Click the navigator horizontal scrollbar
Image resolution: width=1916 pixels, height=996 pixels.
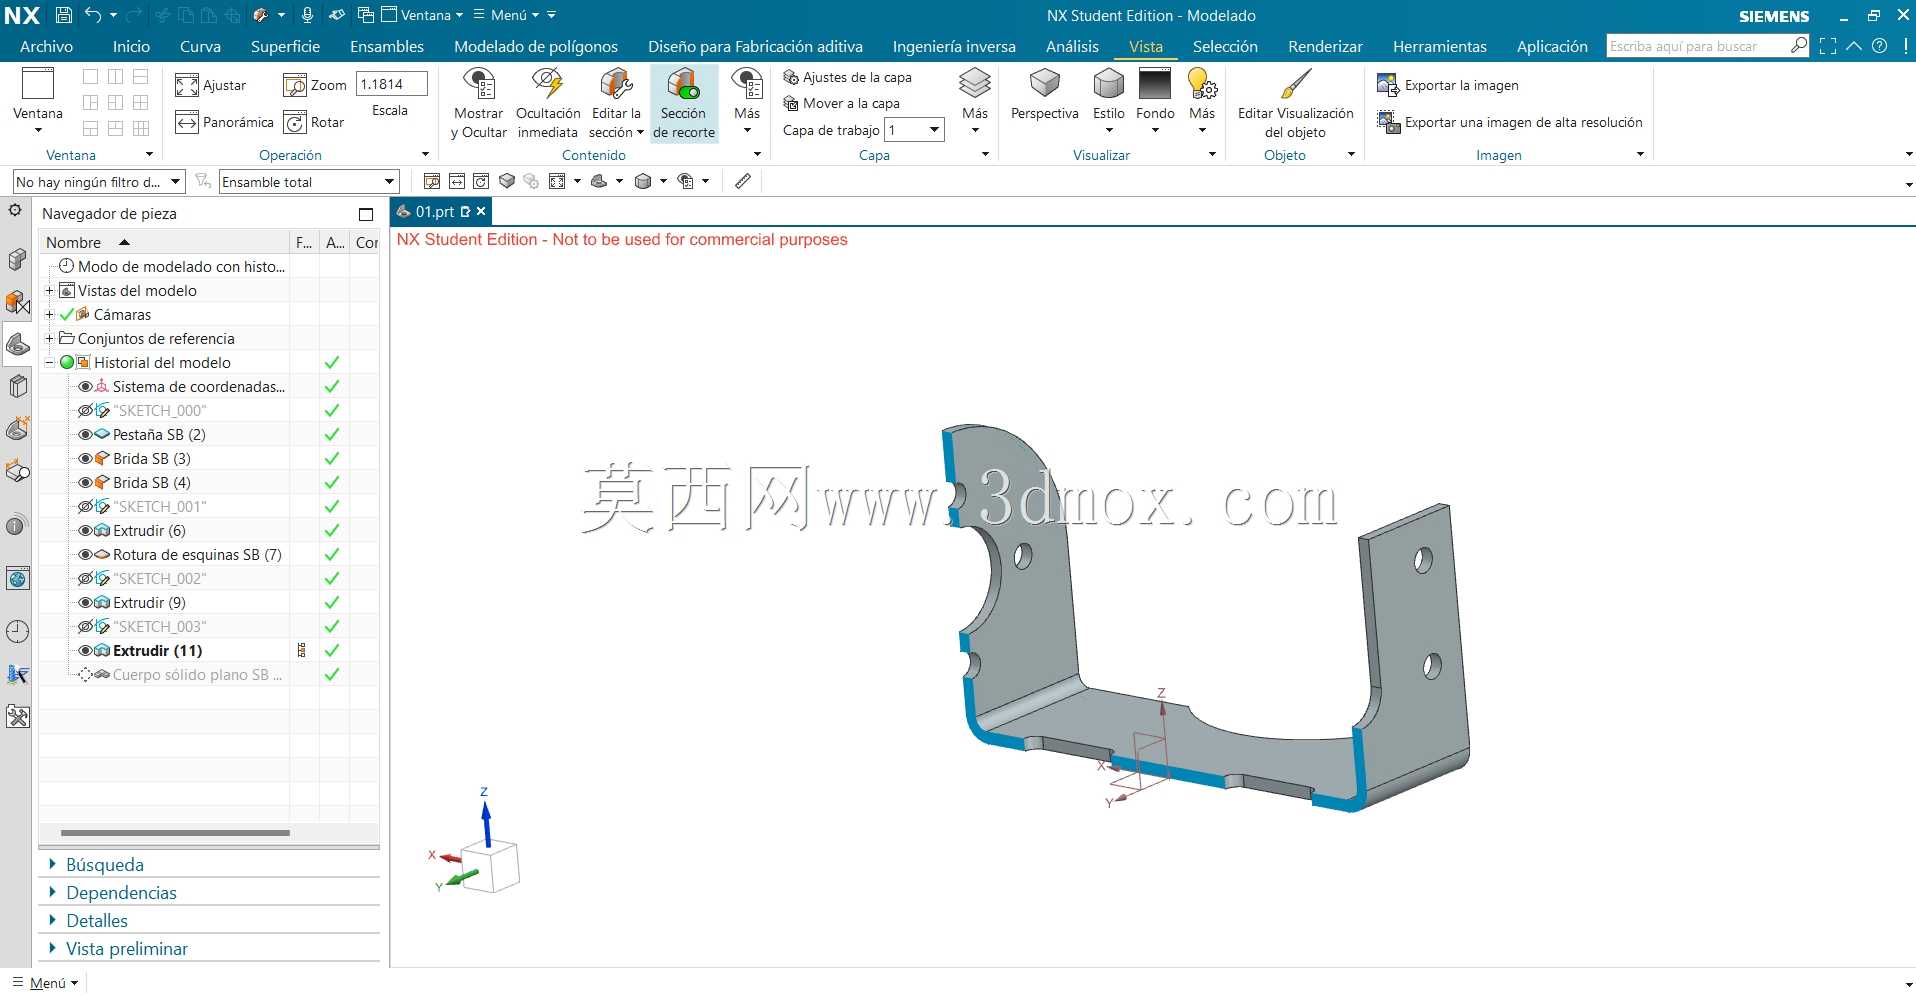point(175,832)
